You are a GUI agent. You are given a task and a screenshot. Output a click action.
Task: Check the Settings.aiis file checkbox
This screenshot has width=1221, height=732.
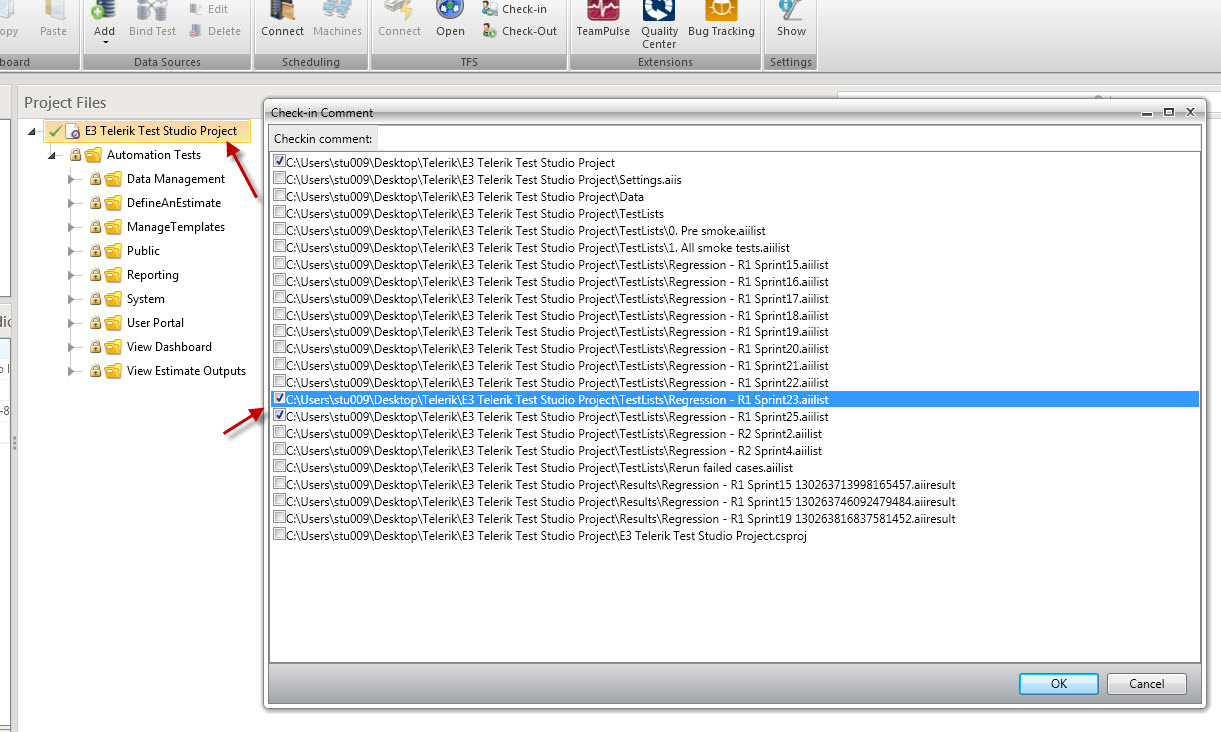tap(279, 178)
